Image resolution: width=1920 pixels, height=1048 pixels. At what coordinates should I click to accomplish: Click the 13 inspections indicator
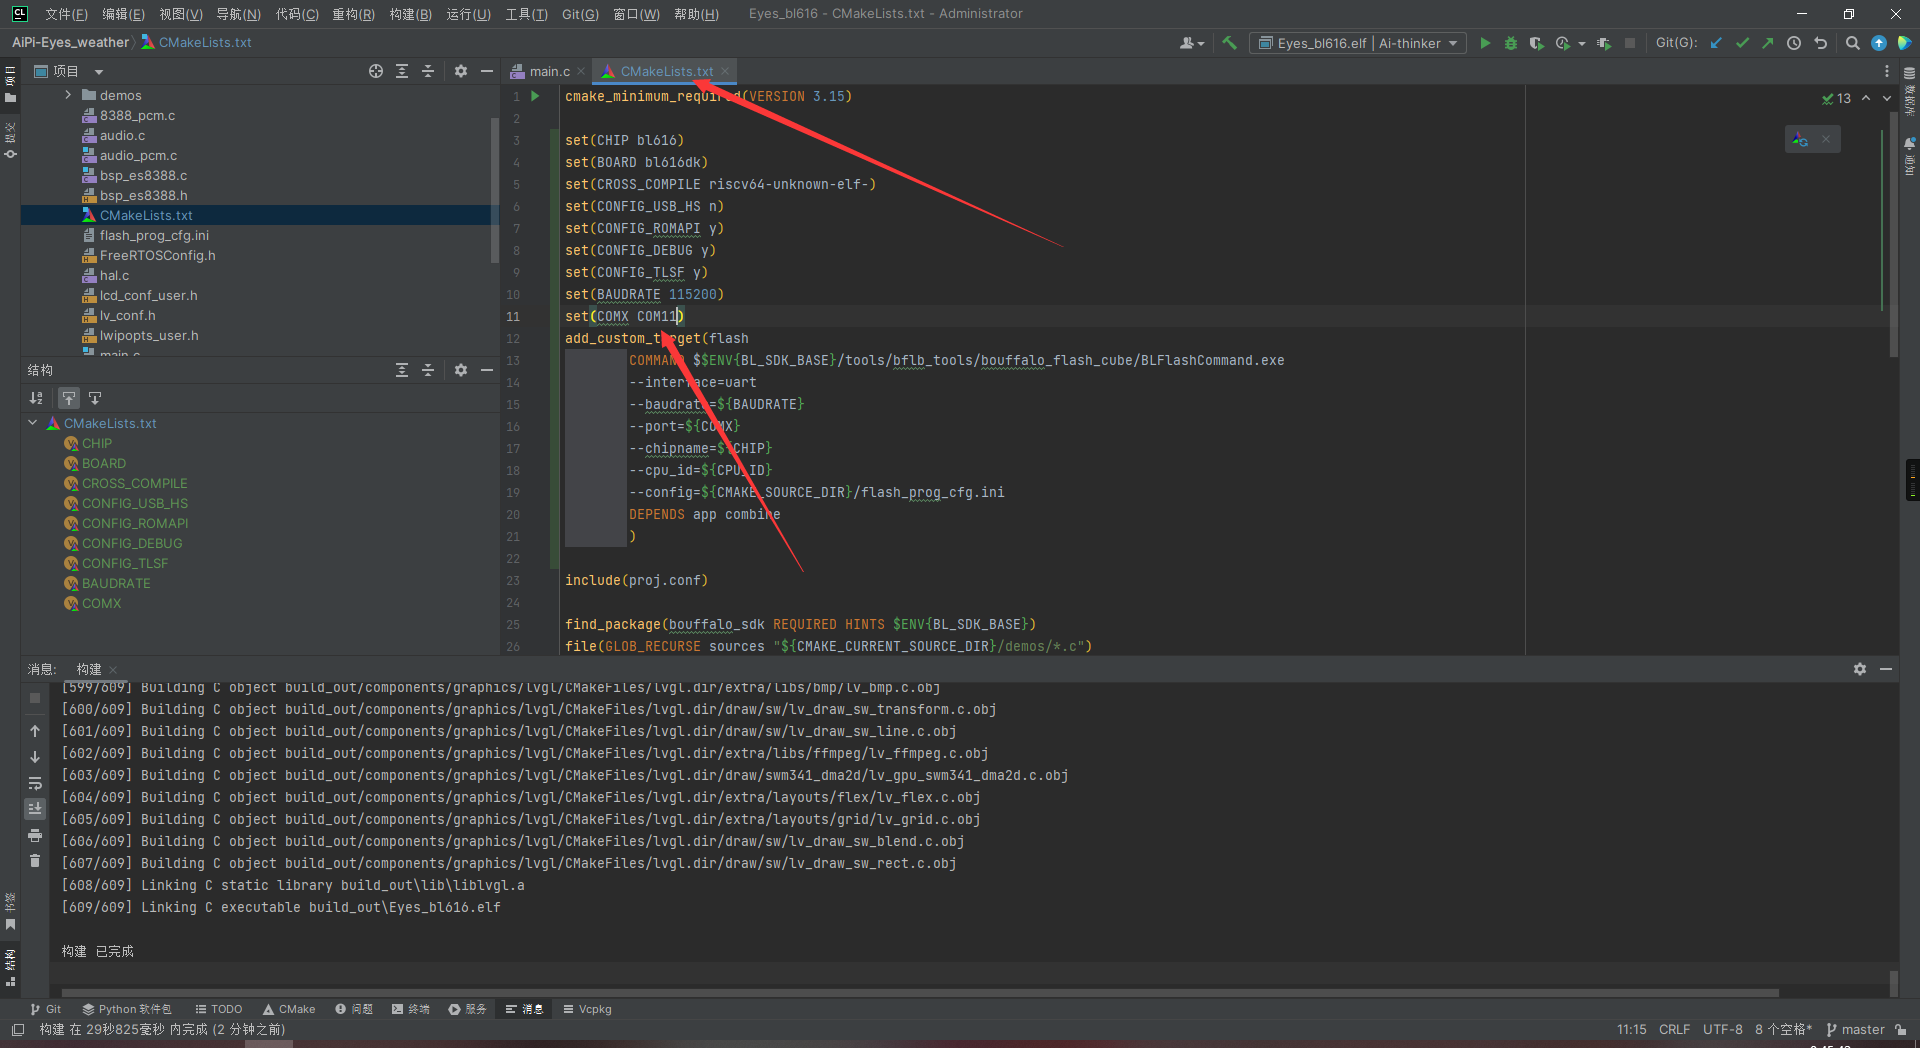[x=1836, y=98]
